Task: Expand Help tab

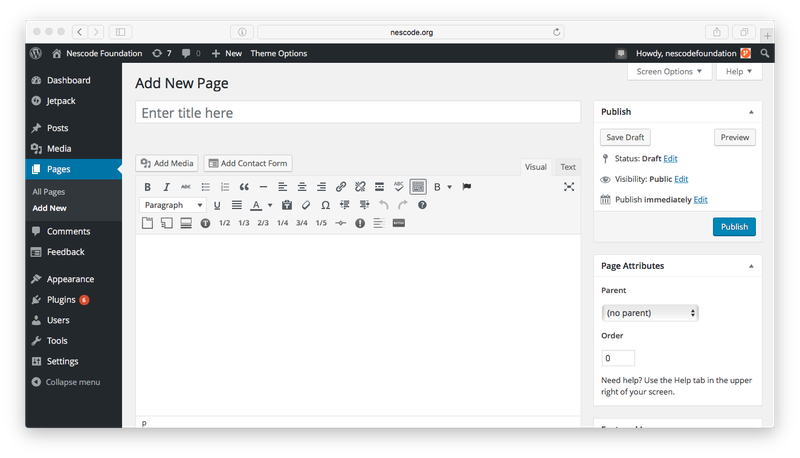Action: pos(739,71)
